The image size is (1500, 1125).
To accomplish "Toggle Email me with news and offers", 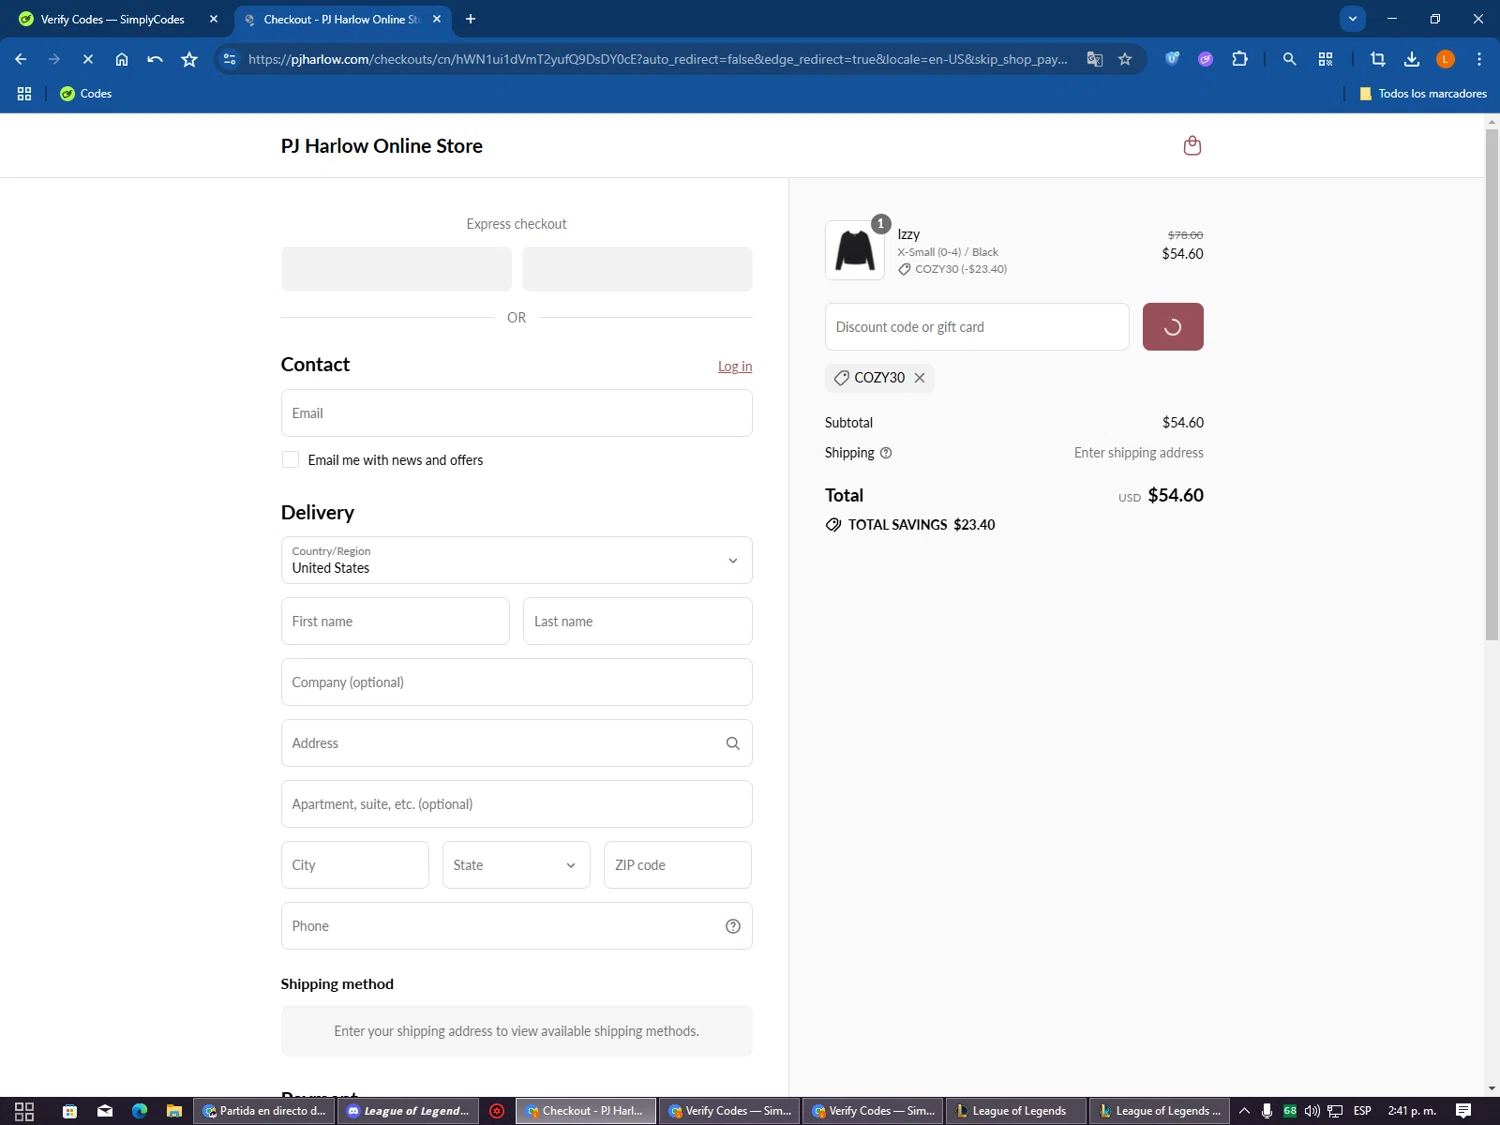I will point(290,460).
